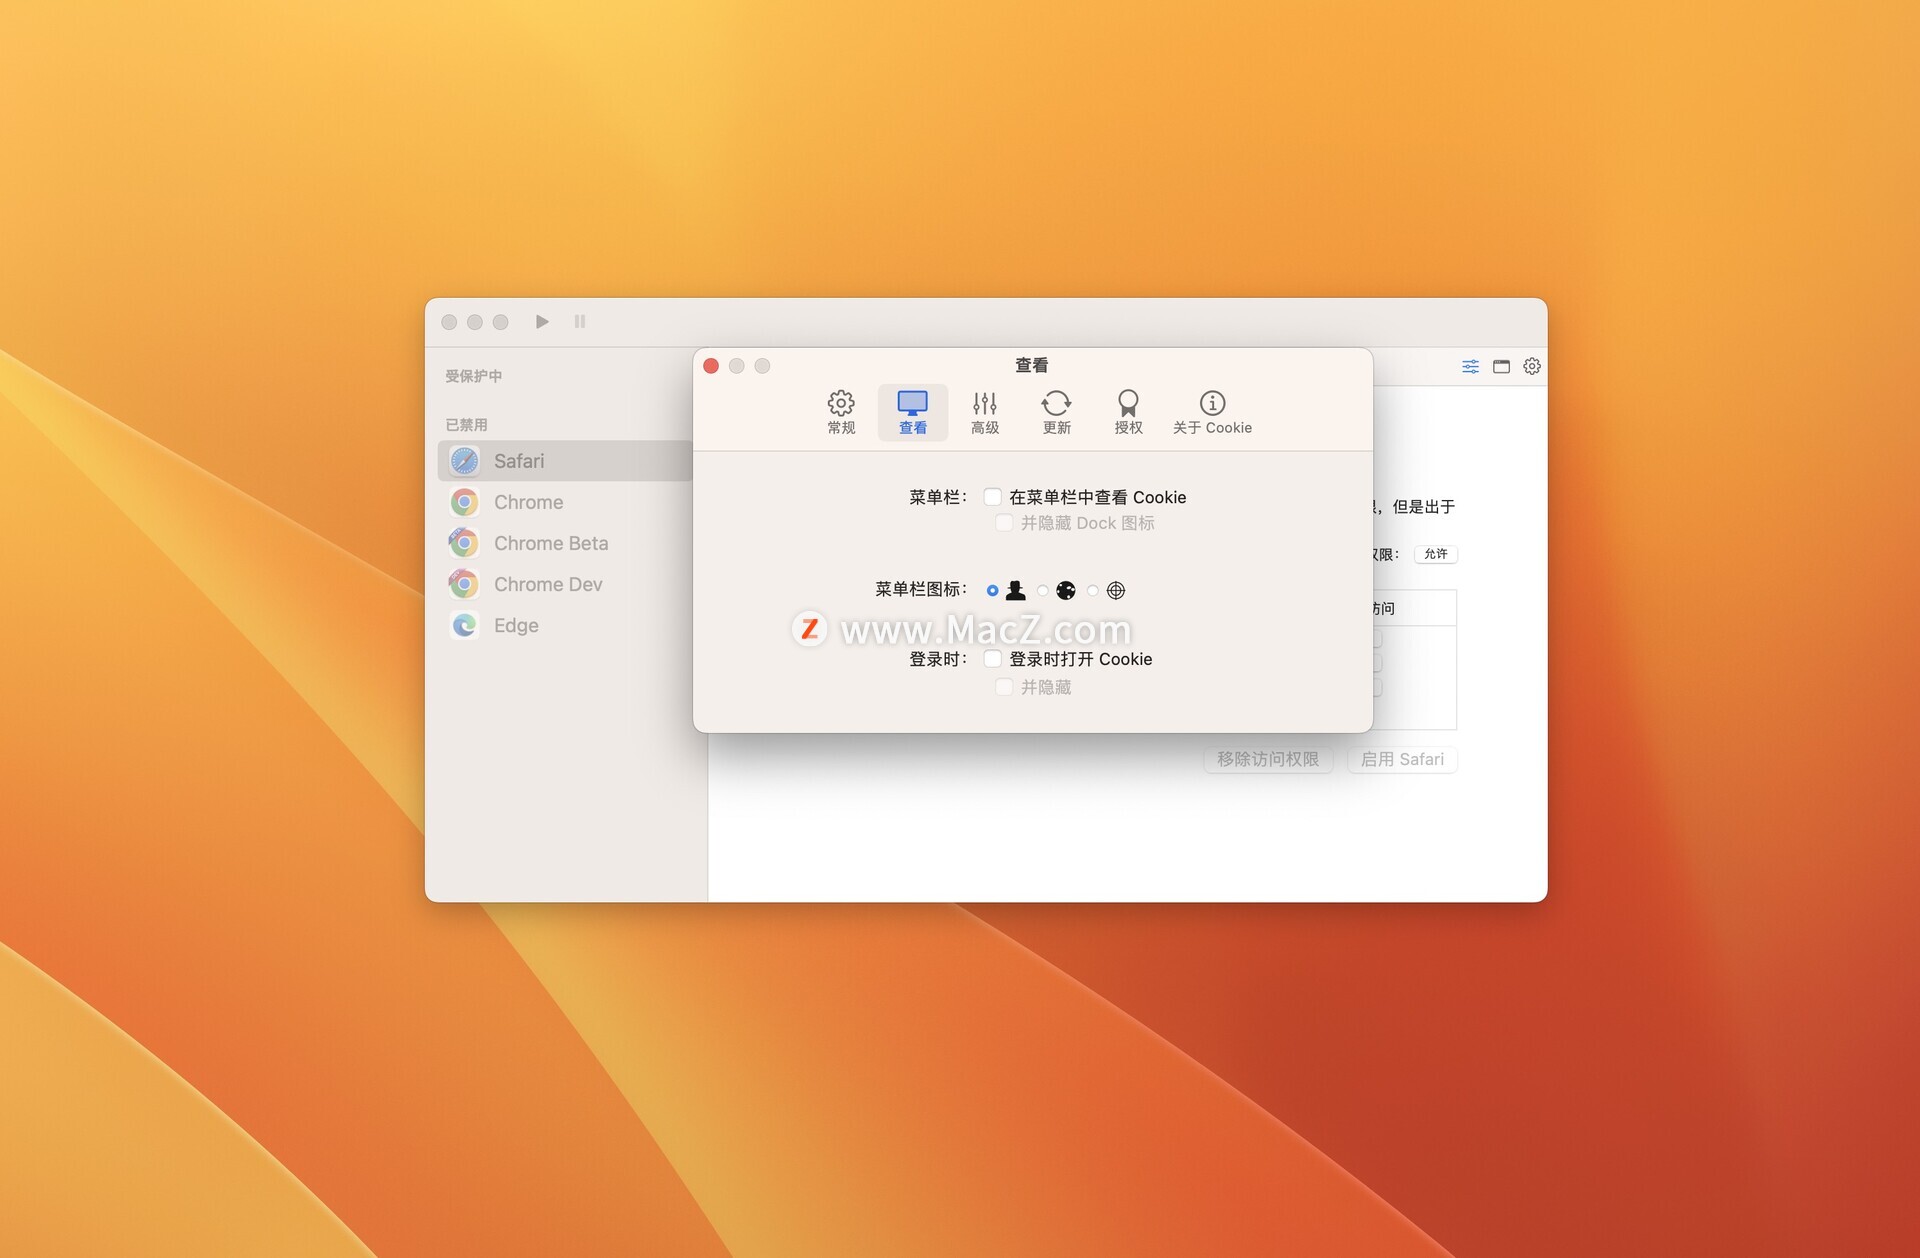Select Chrome Beta in the sidebar

pyautogui.click(x=566, y=543)
